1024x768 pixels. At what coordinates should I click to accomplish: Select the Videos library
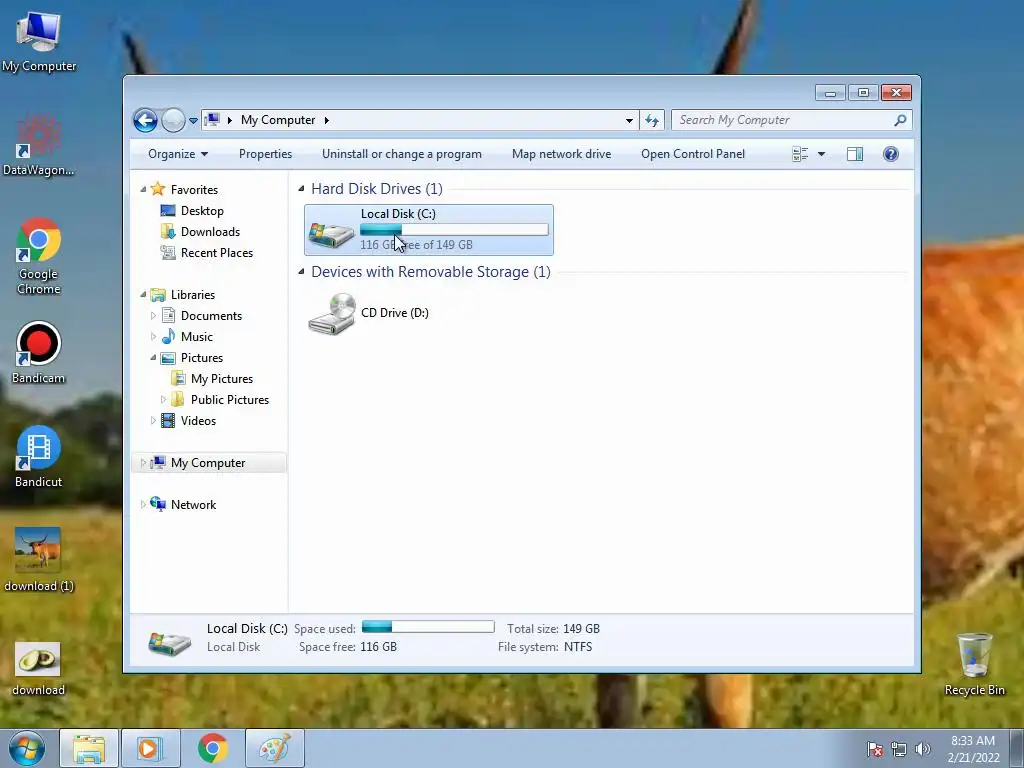coord(198,421)
